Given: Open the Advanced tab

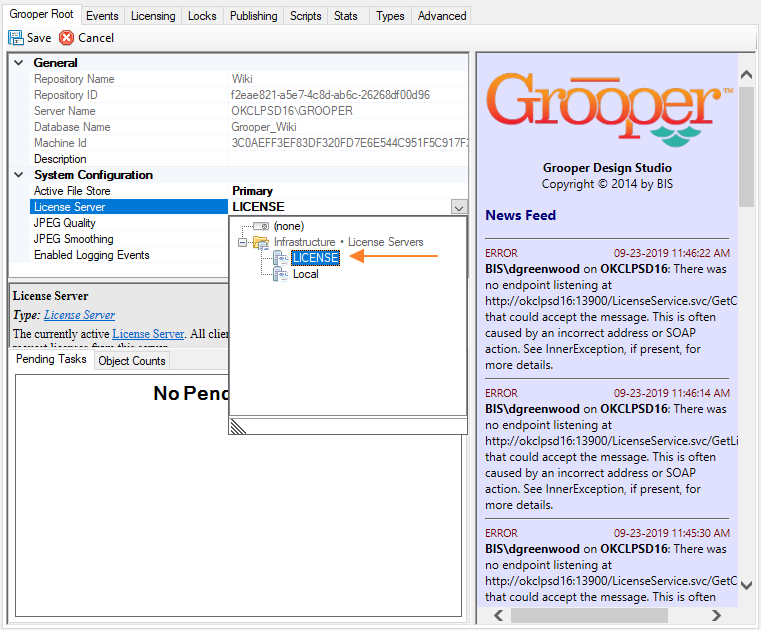Looking at the screenshot, I should pyautogui.click(x=442, y=16).
